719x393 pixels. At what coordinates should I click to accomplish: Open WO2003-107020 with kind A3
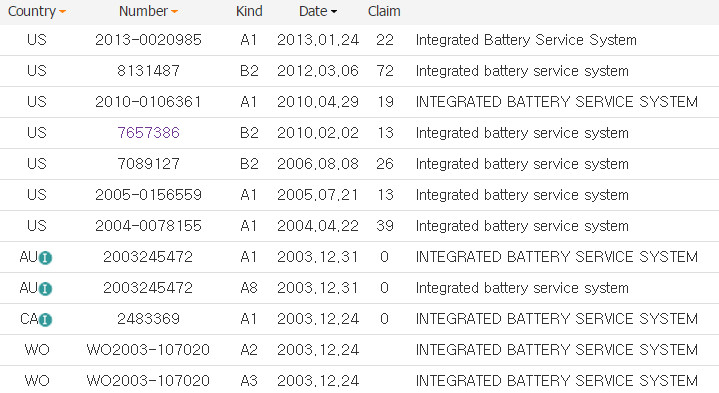(x=148, y=381)
